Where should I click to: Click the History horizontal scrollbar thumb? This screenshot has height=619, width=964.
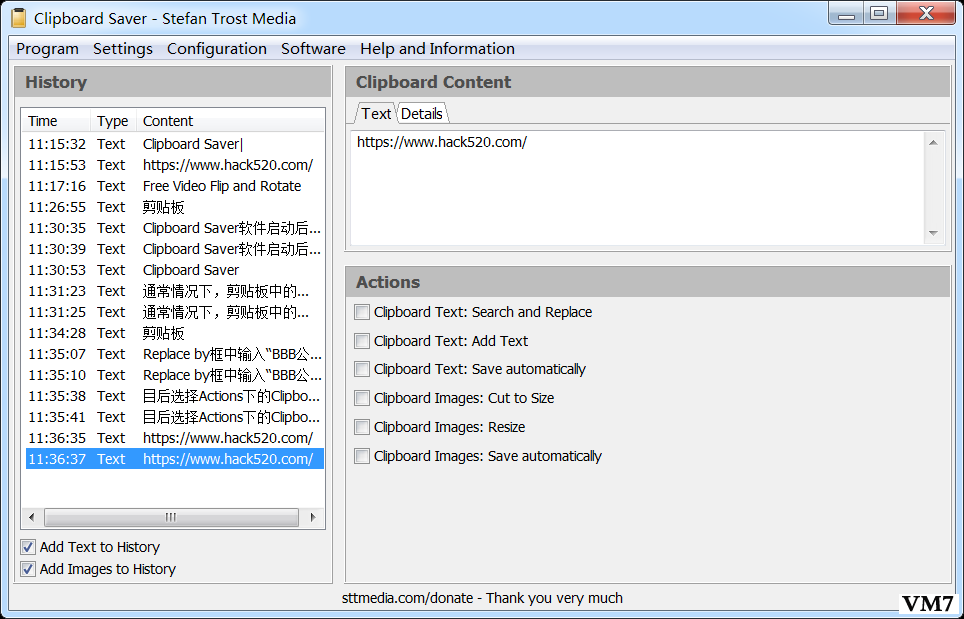[171, 518]
